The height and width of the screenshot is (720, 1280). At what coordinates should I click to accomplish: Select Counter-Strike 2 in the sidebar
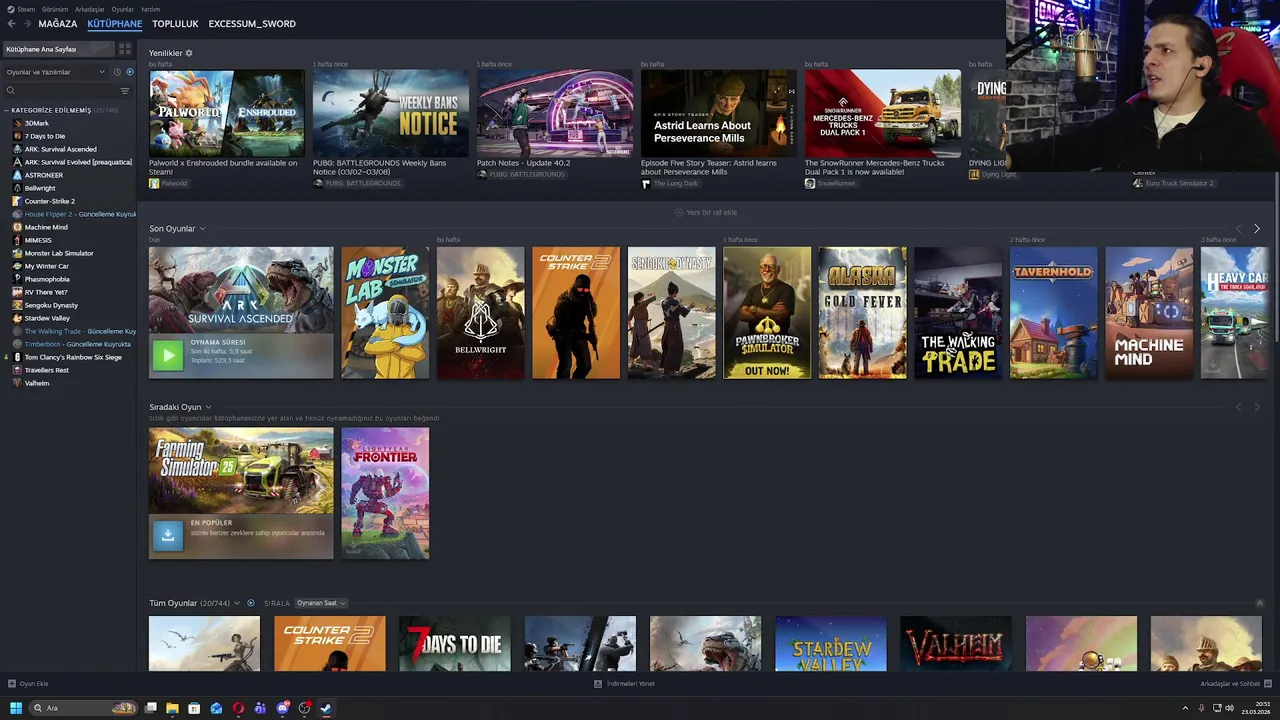click(x=49, y=201)
